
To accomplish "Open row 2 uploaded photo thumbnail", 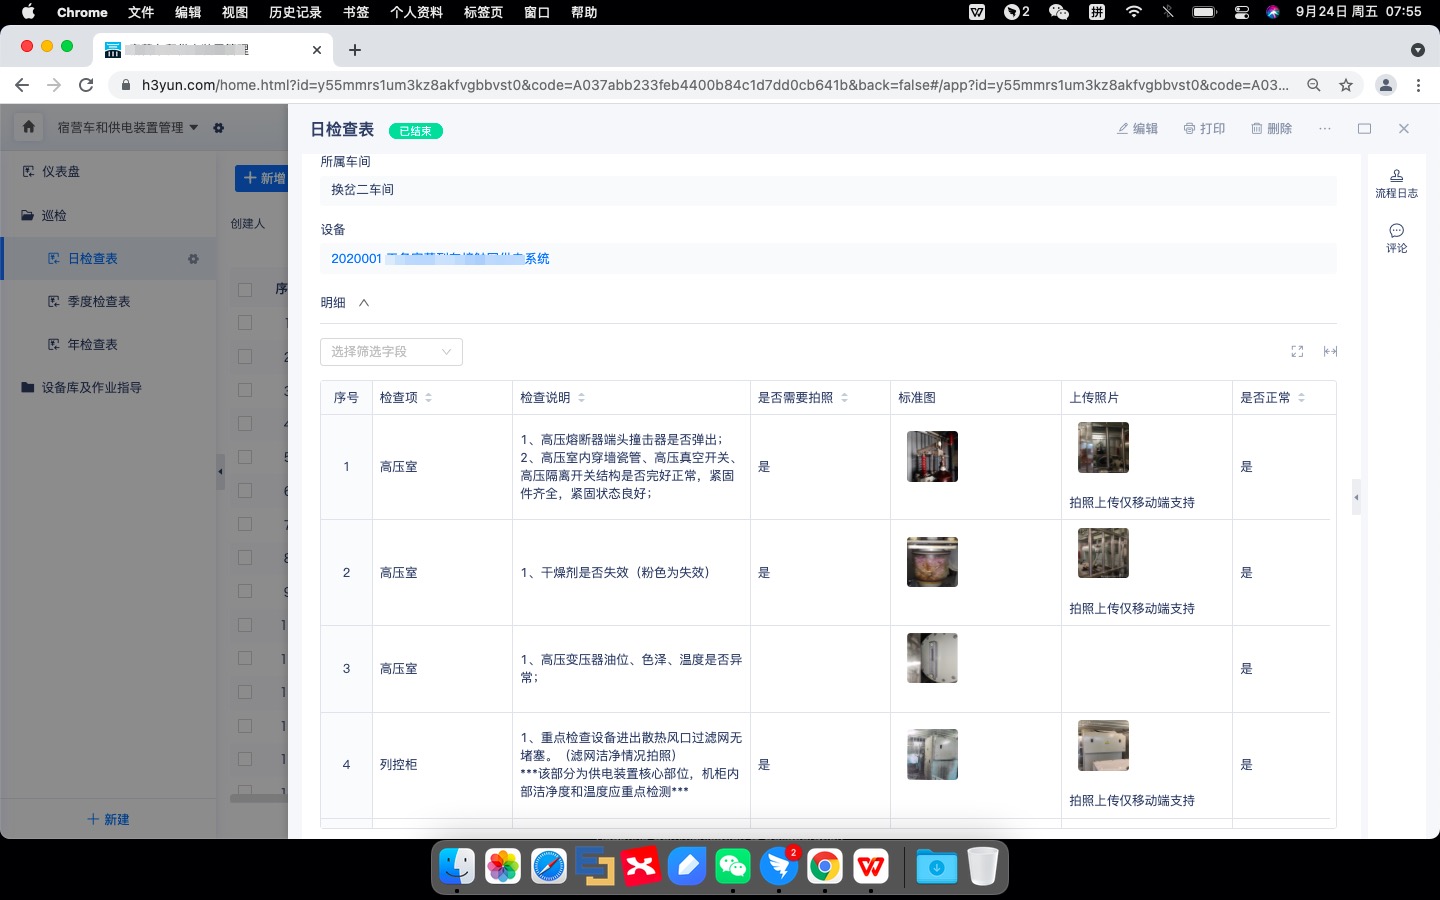I will coord(1103,553).
